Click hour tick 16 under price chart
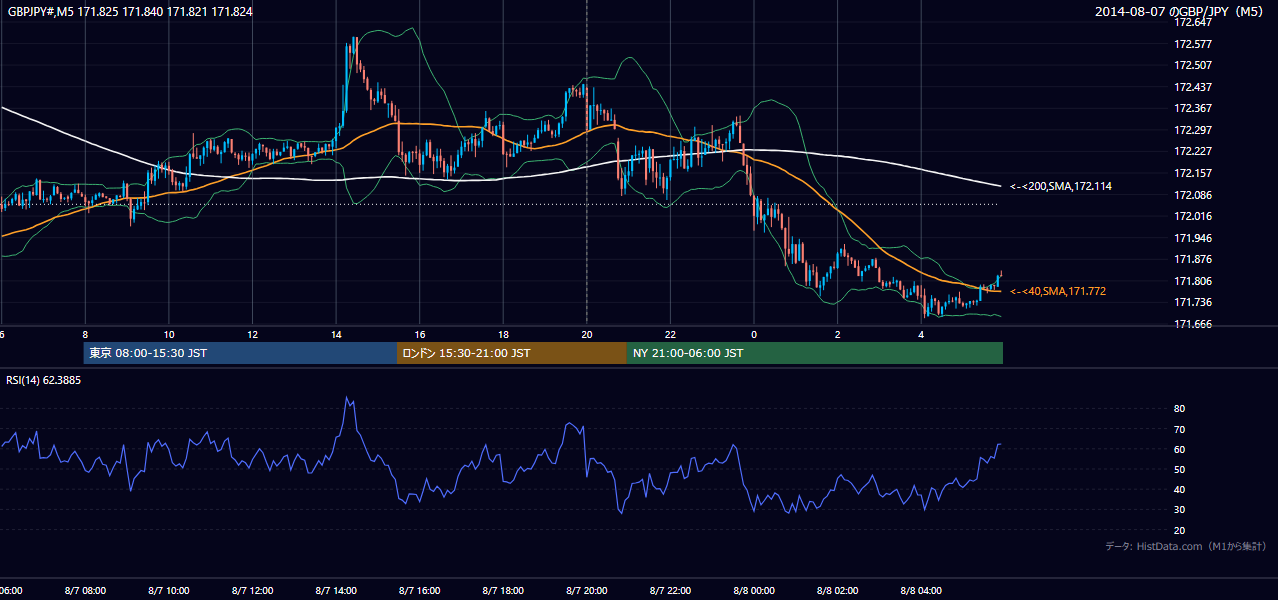 420,335
